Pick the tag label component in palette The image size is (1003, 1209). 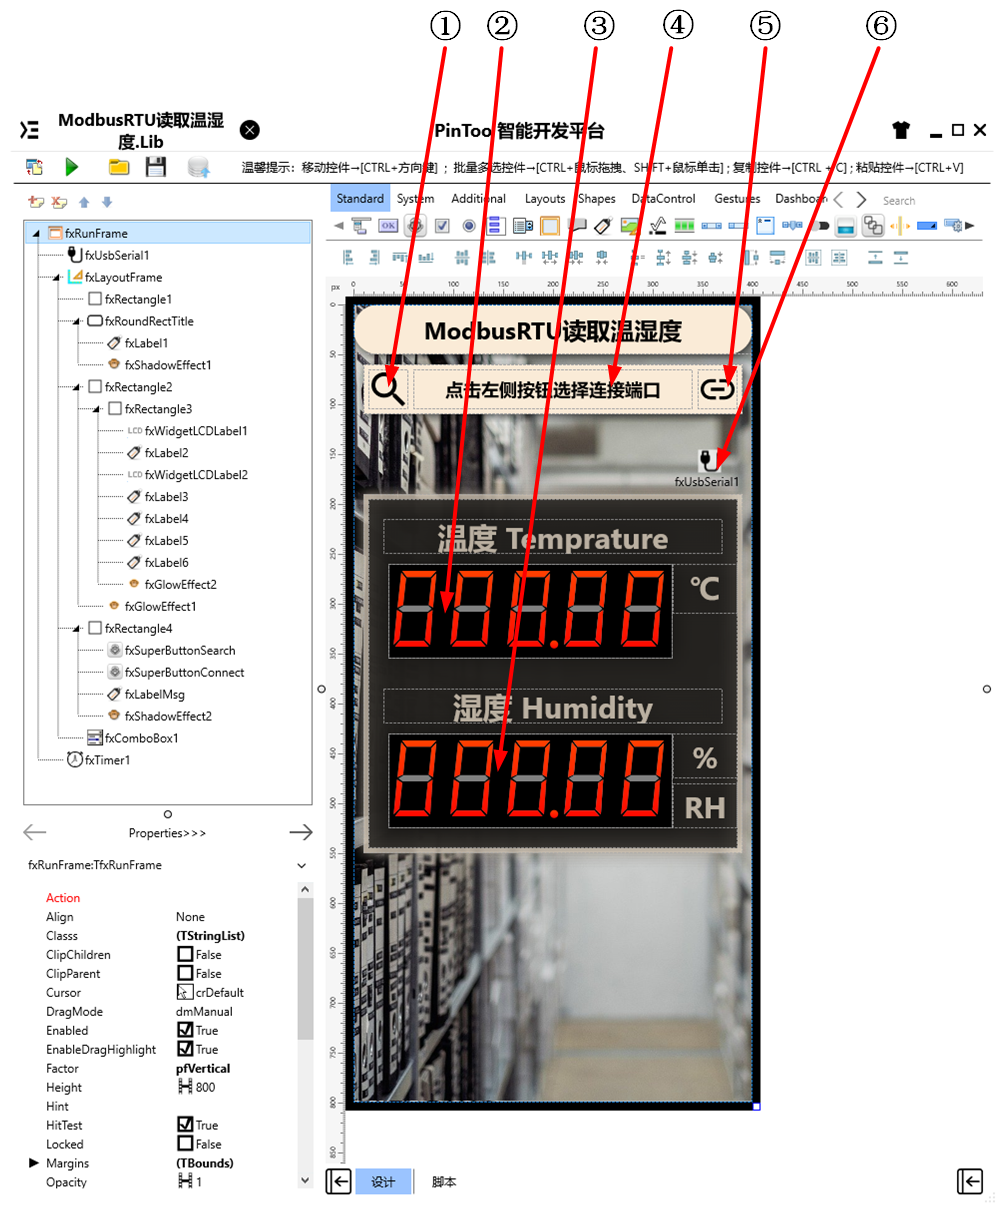coord(603,226)
